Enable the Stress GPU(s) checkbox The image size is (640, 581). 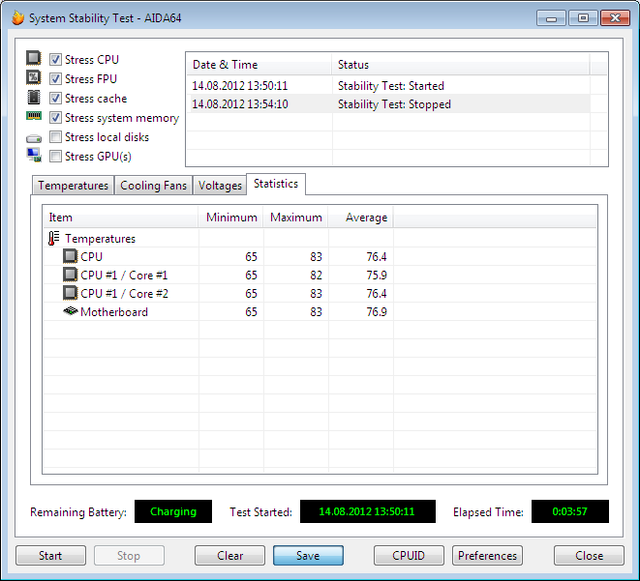(x=56, y=156)
